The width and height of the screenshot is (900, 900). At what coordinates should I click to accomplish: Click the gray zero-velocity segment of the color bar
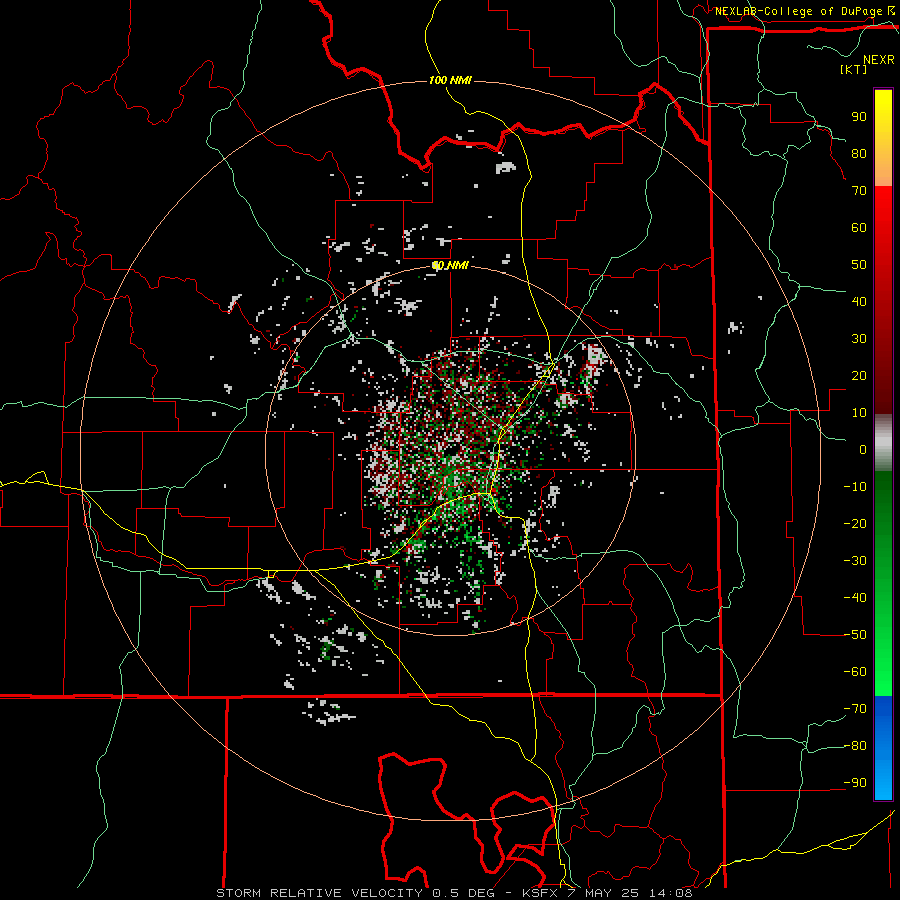point(883,443)
